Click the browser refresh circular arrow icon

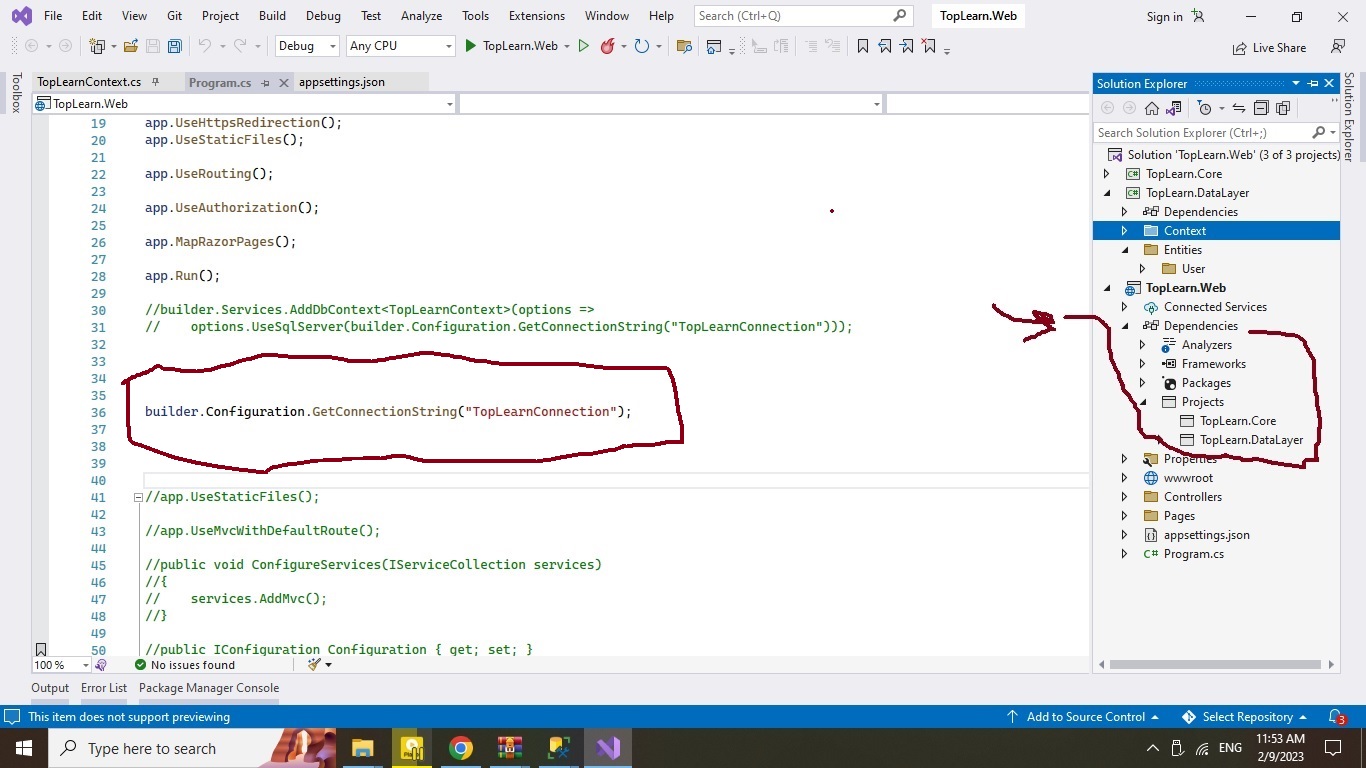coord(641,46)
